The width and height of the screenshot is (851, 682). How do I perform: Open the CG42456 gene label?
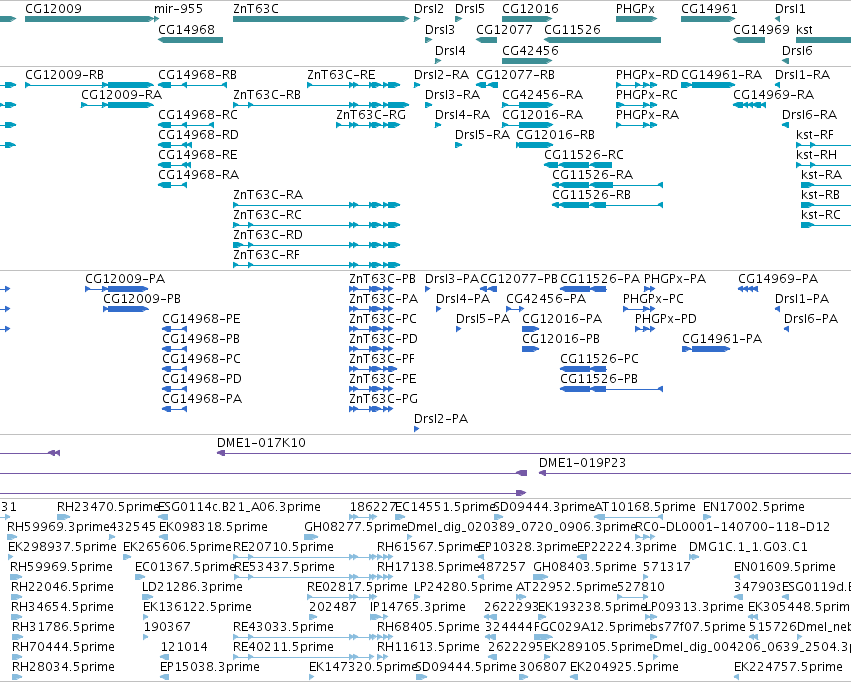click(x=530, y=50)
